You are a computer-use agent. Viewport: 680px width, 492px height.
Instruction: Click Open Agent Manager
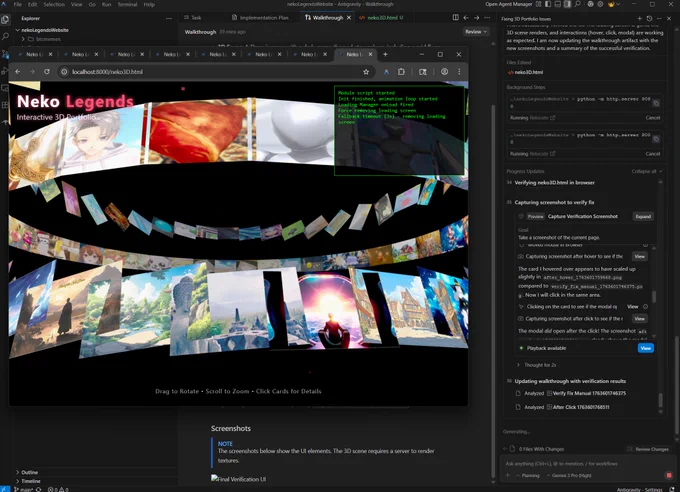(509, 4)
